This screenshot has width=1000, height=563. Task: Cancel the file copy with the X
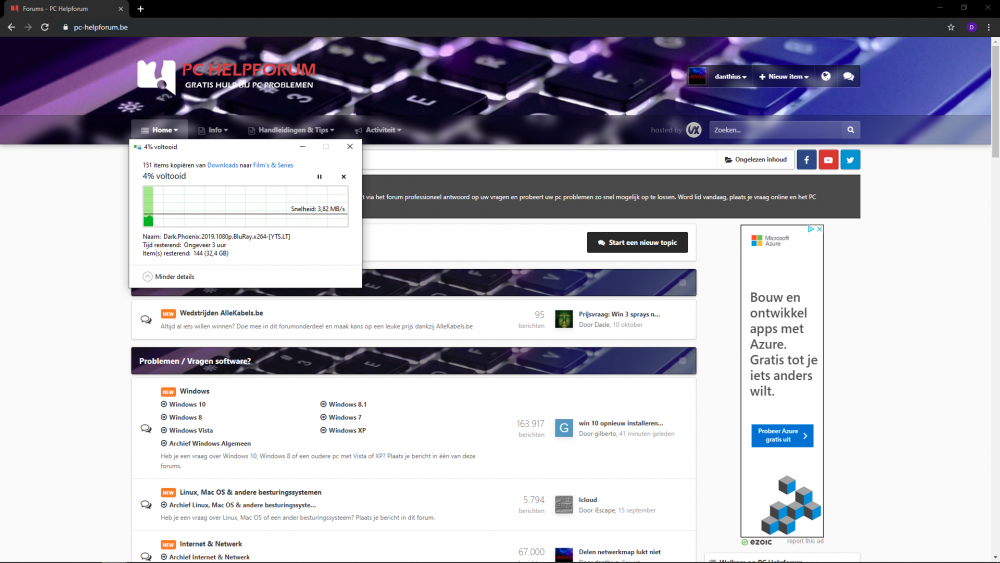pos(344,177)
